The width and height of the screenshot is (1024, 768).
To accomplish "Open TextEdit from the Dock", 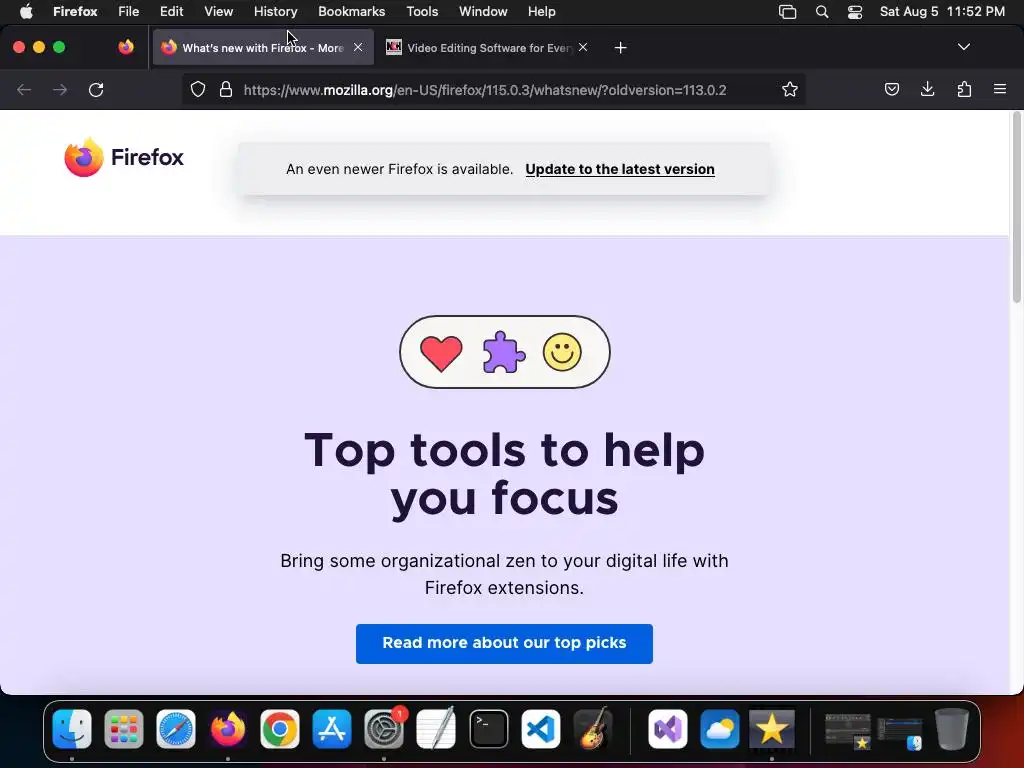I will pyautogui.click(x=436, y=729).
